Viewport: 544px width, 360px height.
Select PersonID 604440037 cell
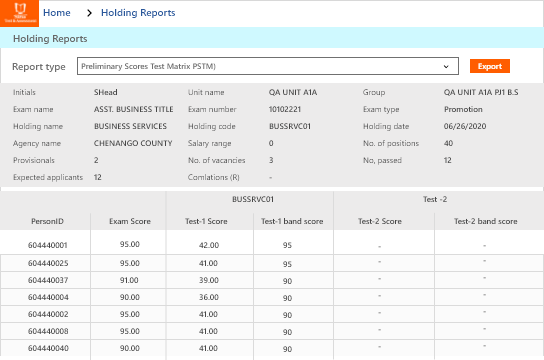[x=48, y=280]
